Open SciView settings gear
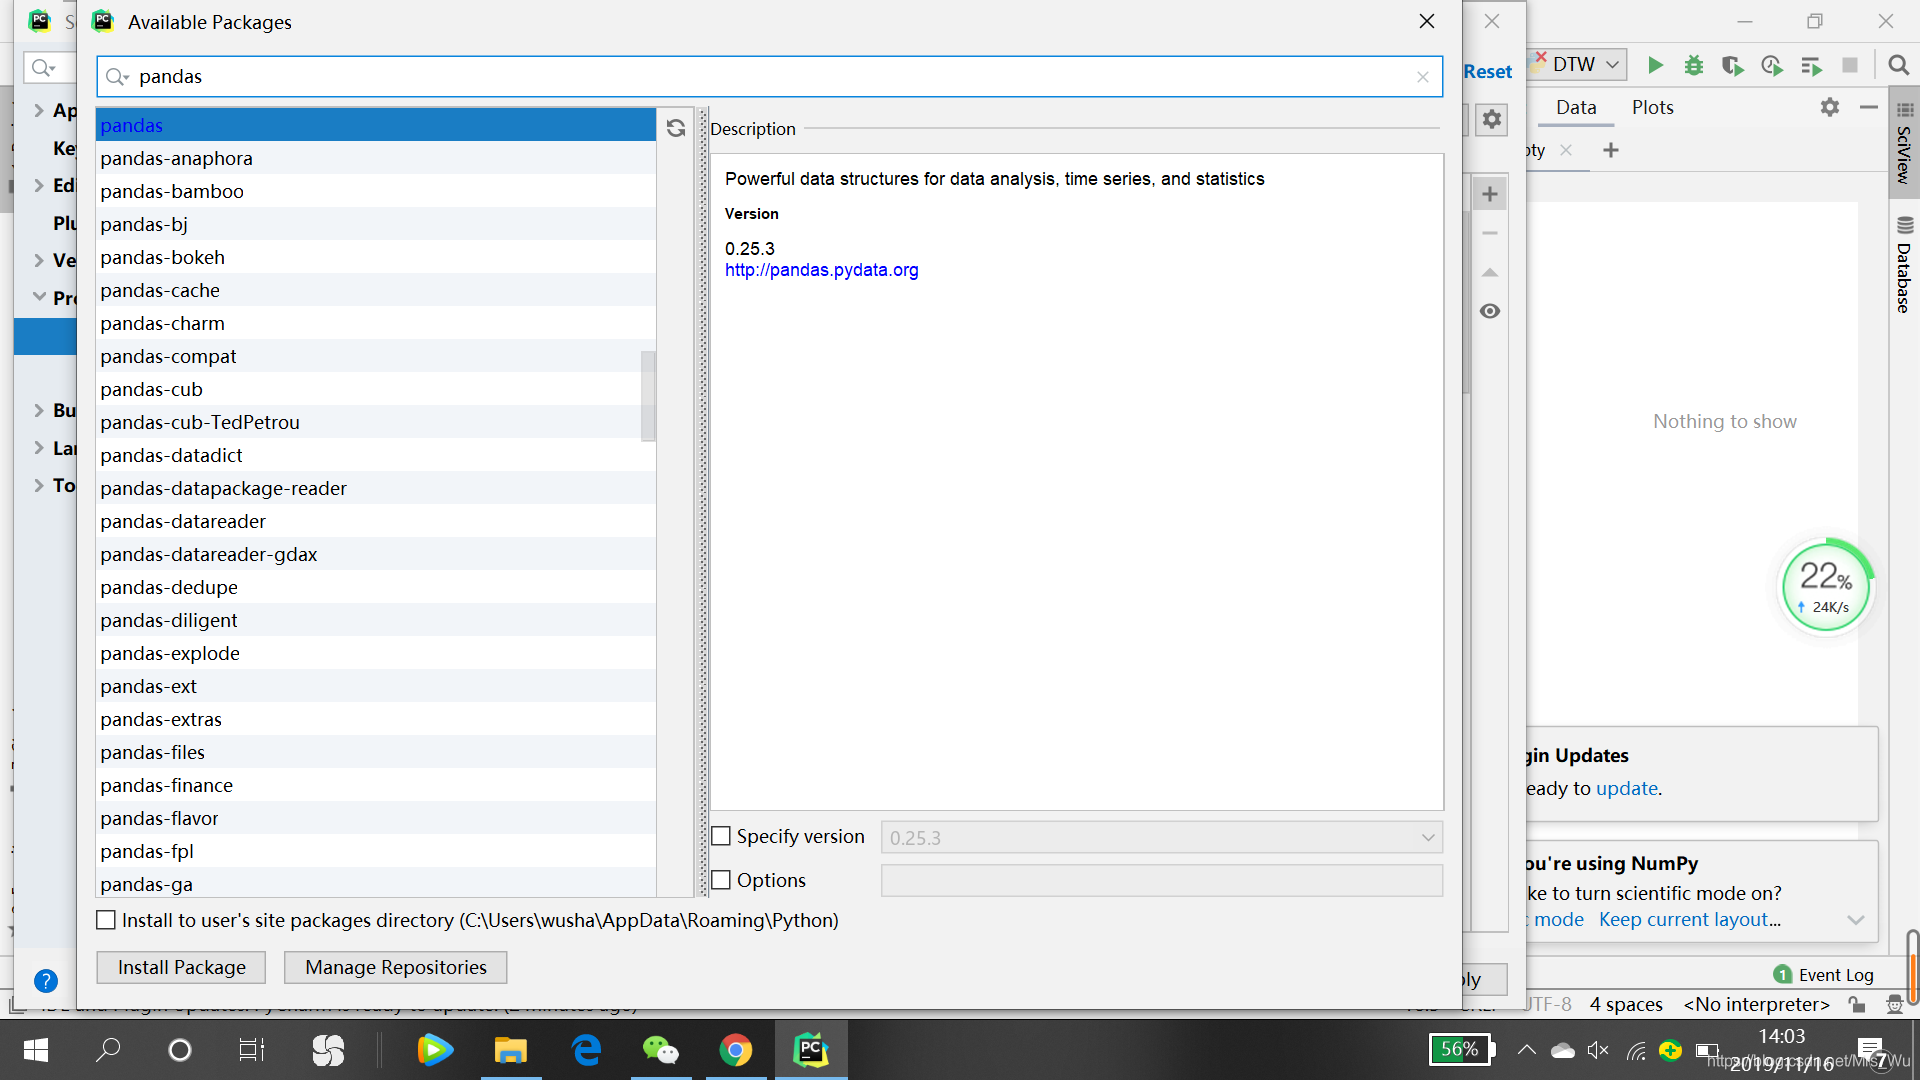 click(1829, 107)
